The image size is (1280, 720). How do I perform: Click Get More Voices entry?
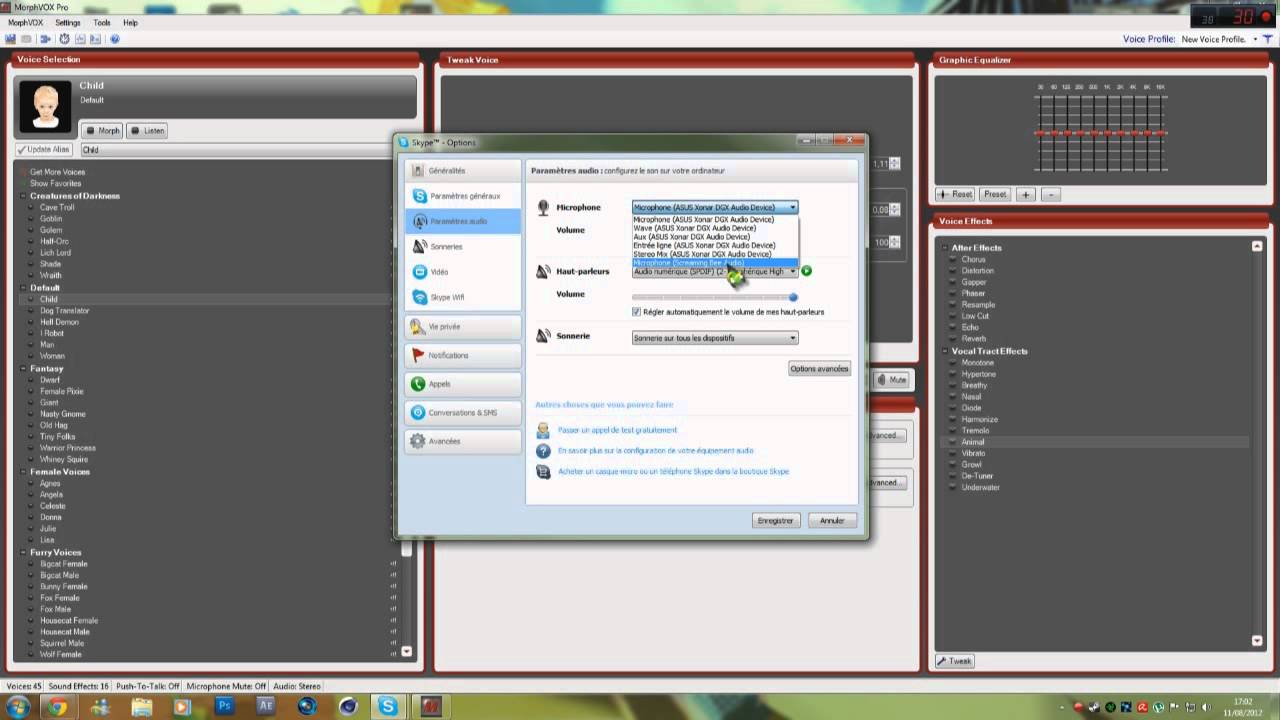(57, 172)
